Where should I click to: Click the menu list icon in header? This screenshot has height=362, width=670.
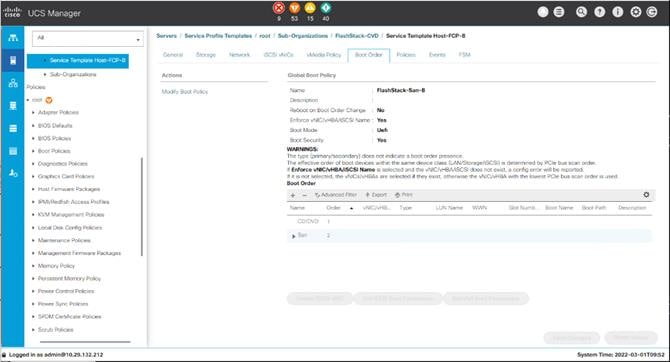click(559, 12)
